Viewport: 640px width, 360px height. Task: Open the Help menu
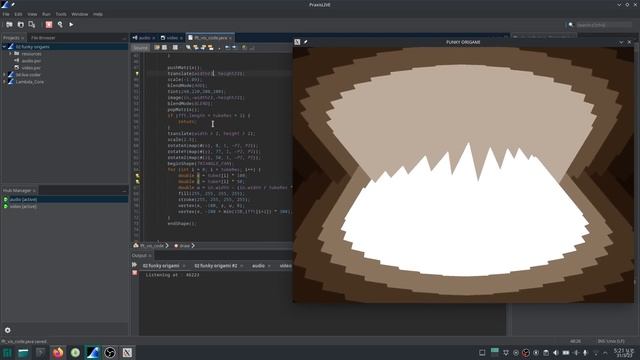click(x=98, y=14)
